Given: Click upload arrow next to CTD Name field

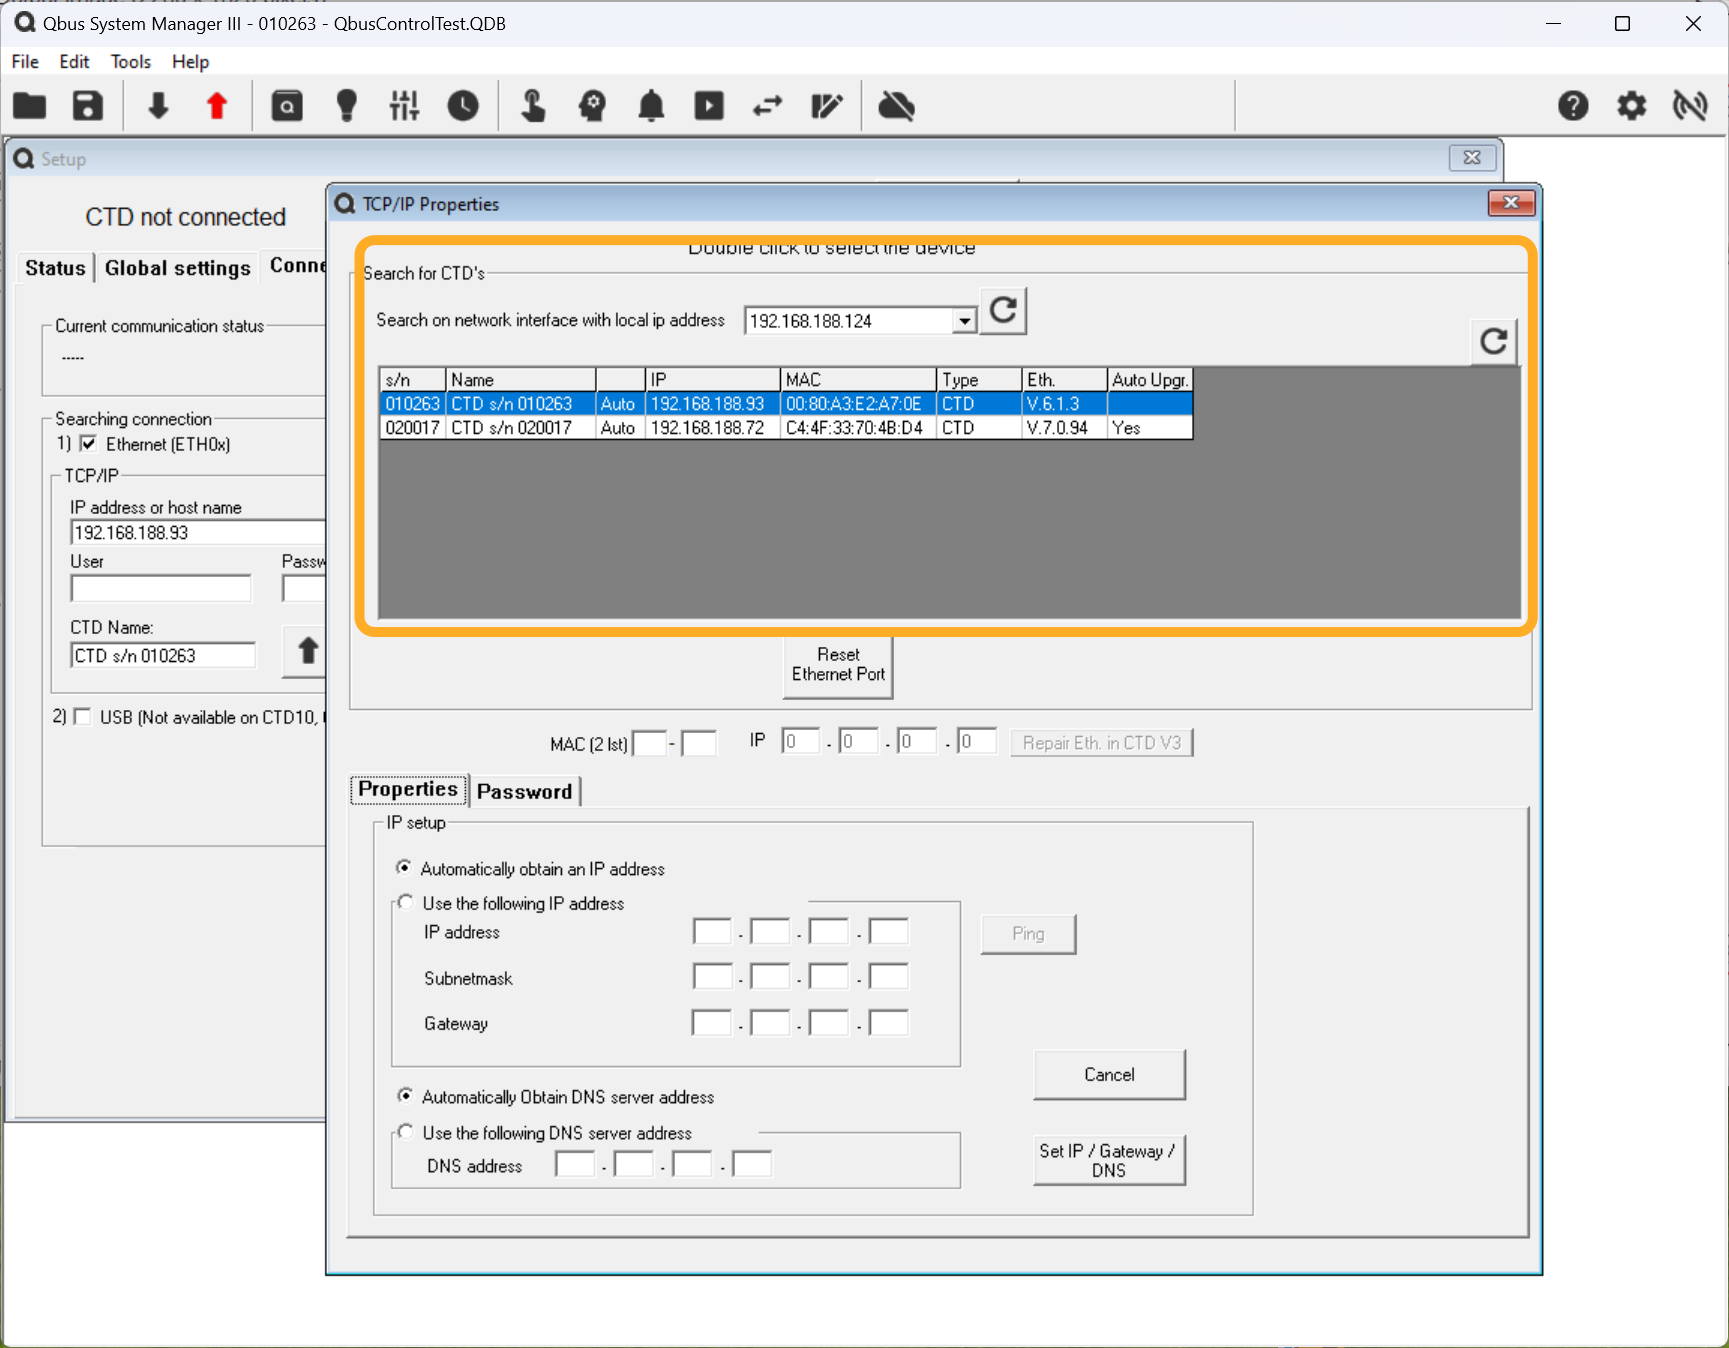Looking at the screenshot, I should tap(308, 651).
